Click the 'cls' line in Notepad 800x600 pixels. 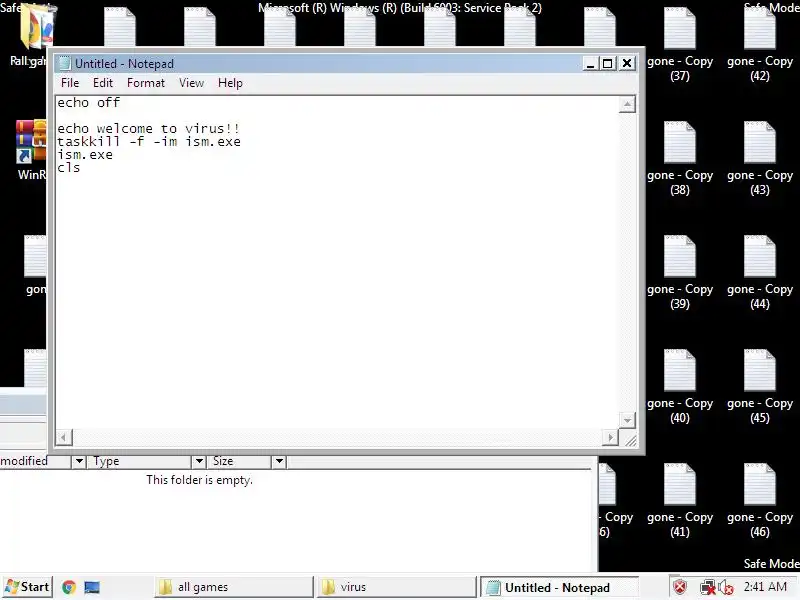coord(69,167)
